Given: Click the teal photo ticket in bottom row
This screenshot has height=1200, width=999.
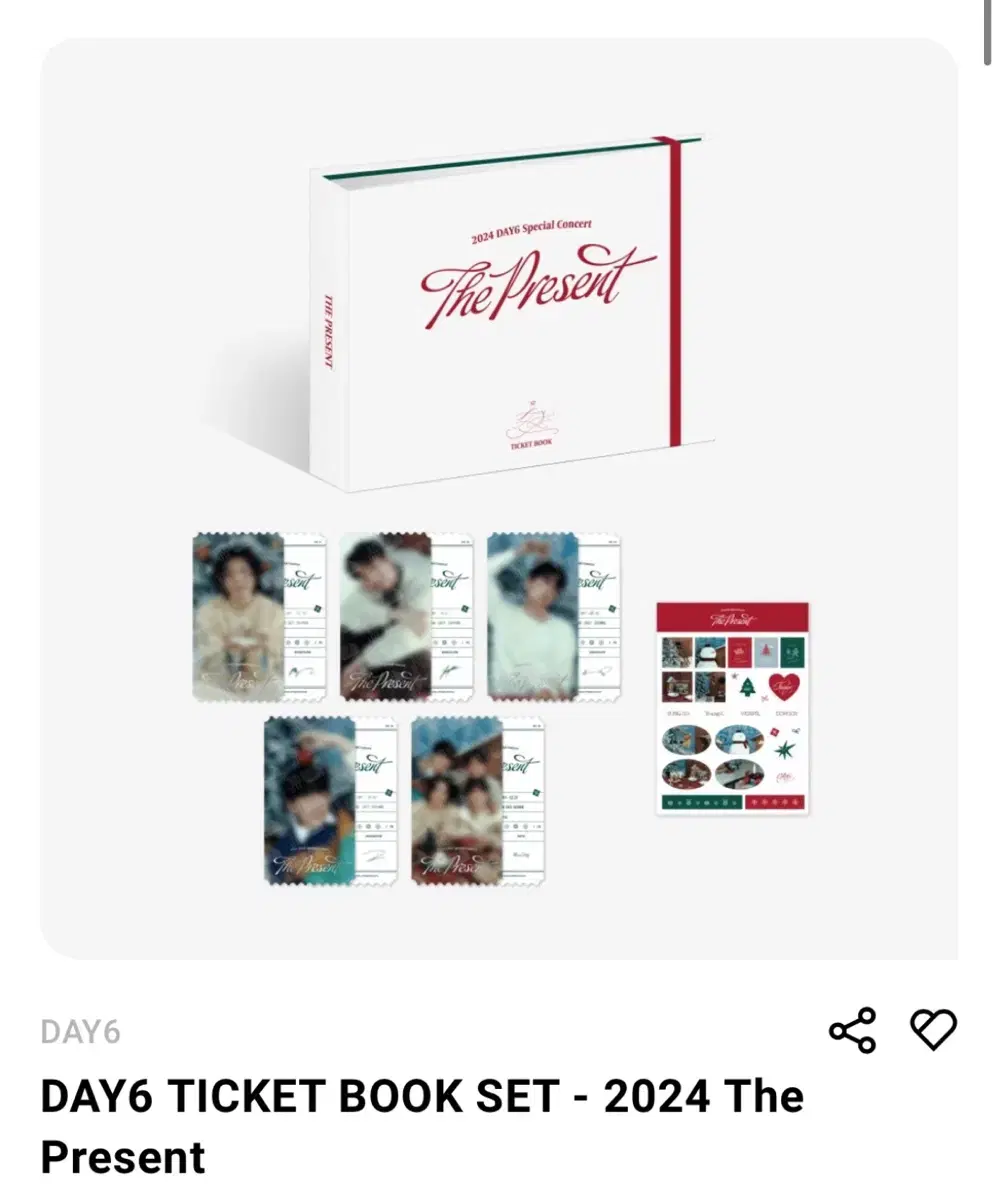Looking at the screenshot, I should click(331, 800).
